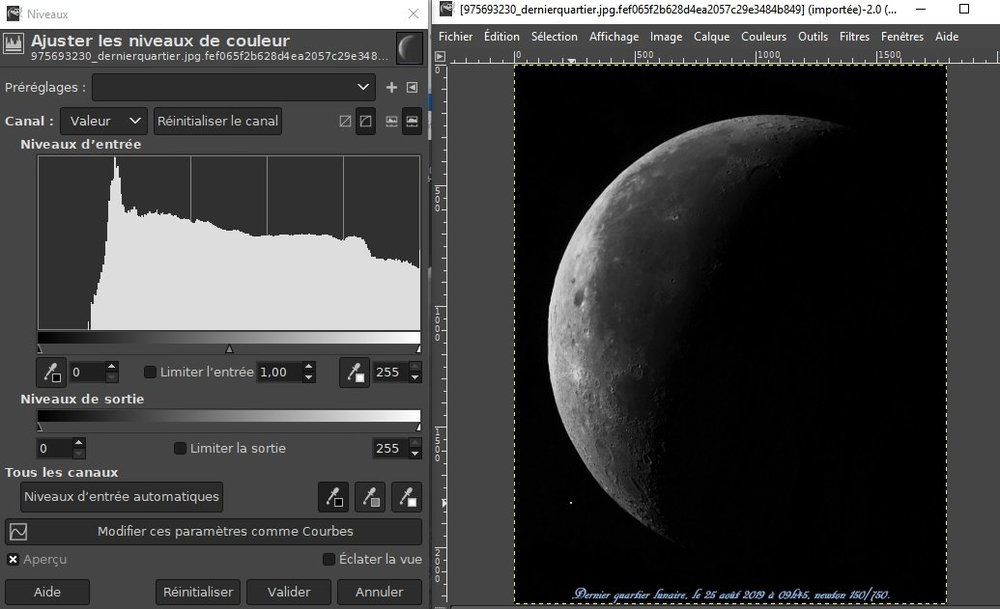Enable the Limiter l'entrée checkbox
Viewport: 1000px width, 609px height.
click(151, 372)
